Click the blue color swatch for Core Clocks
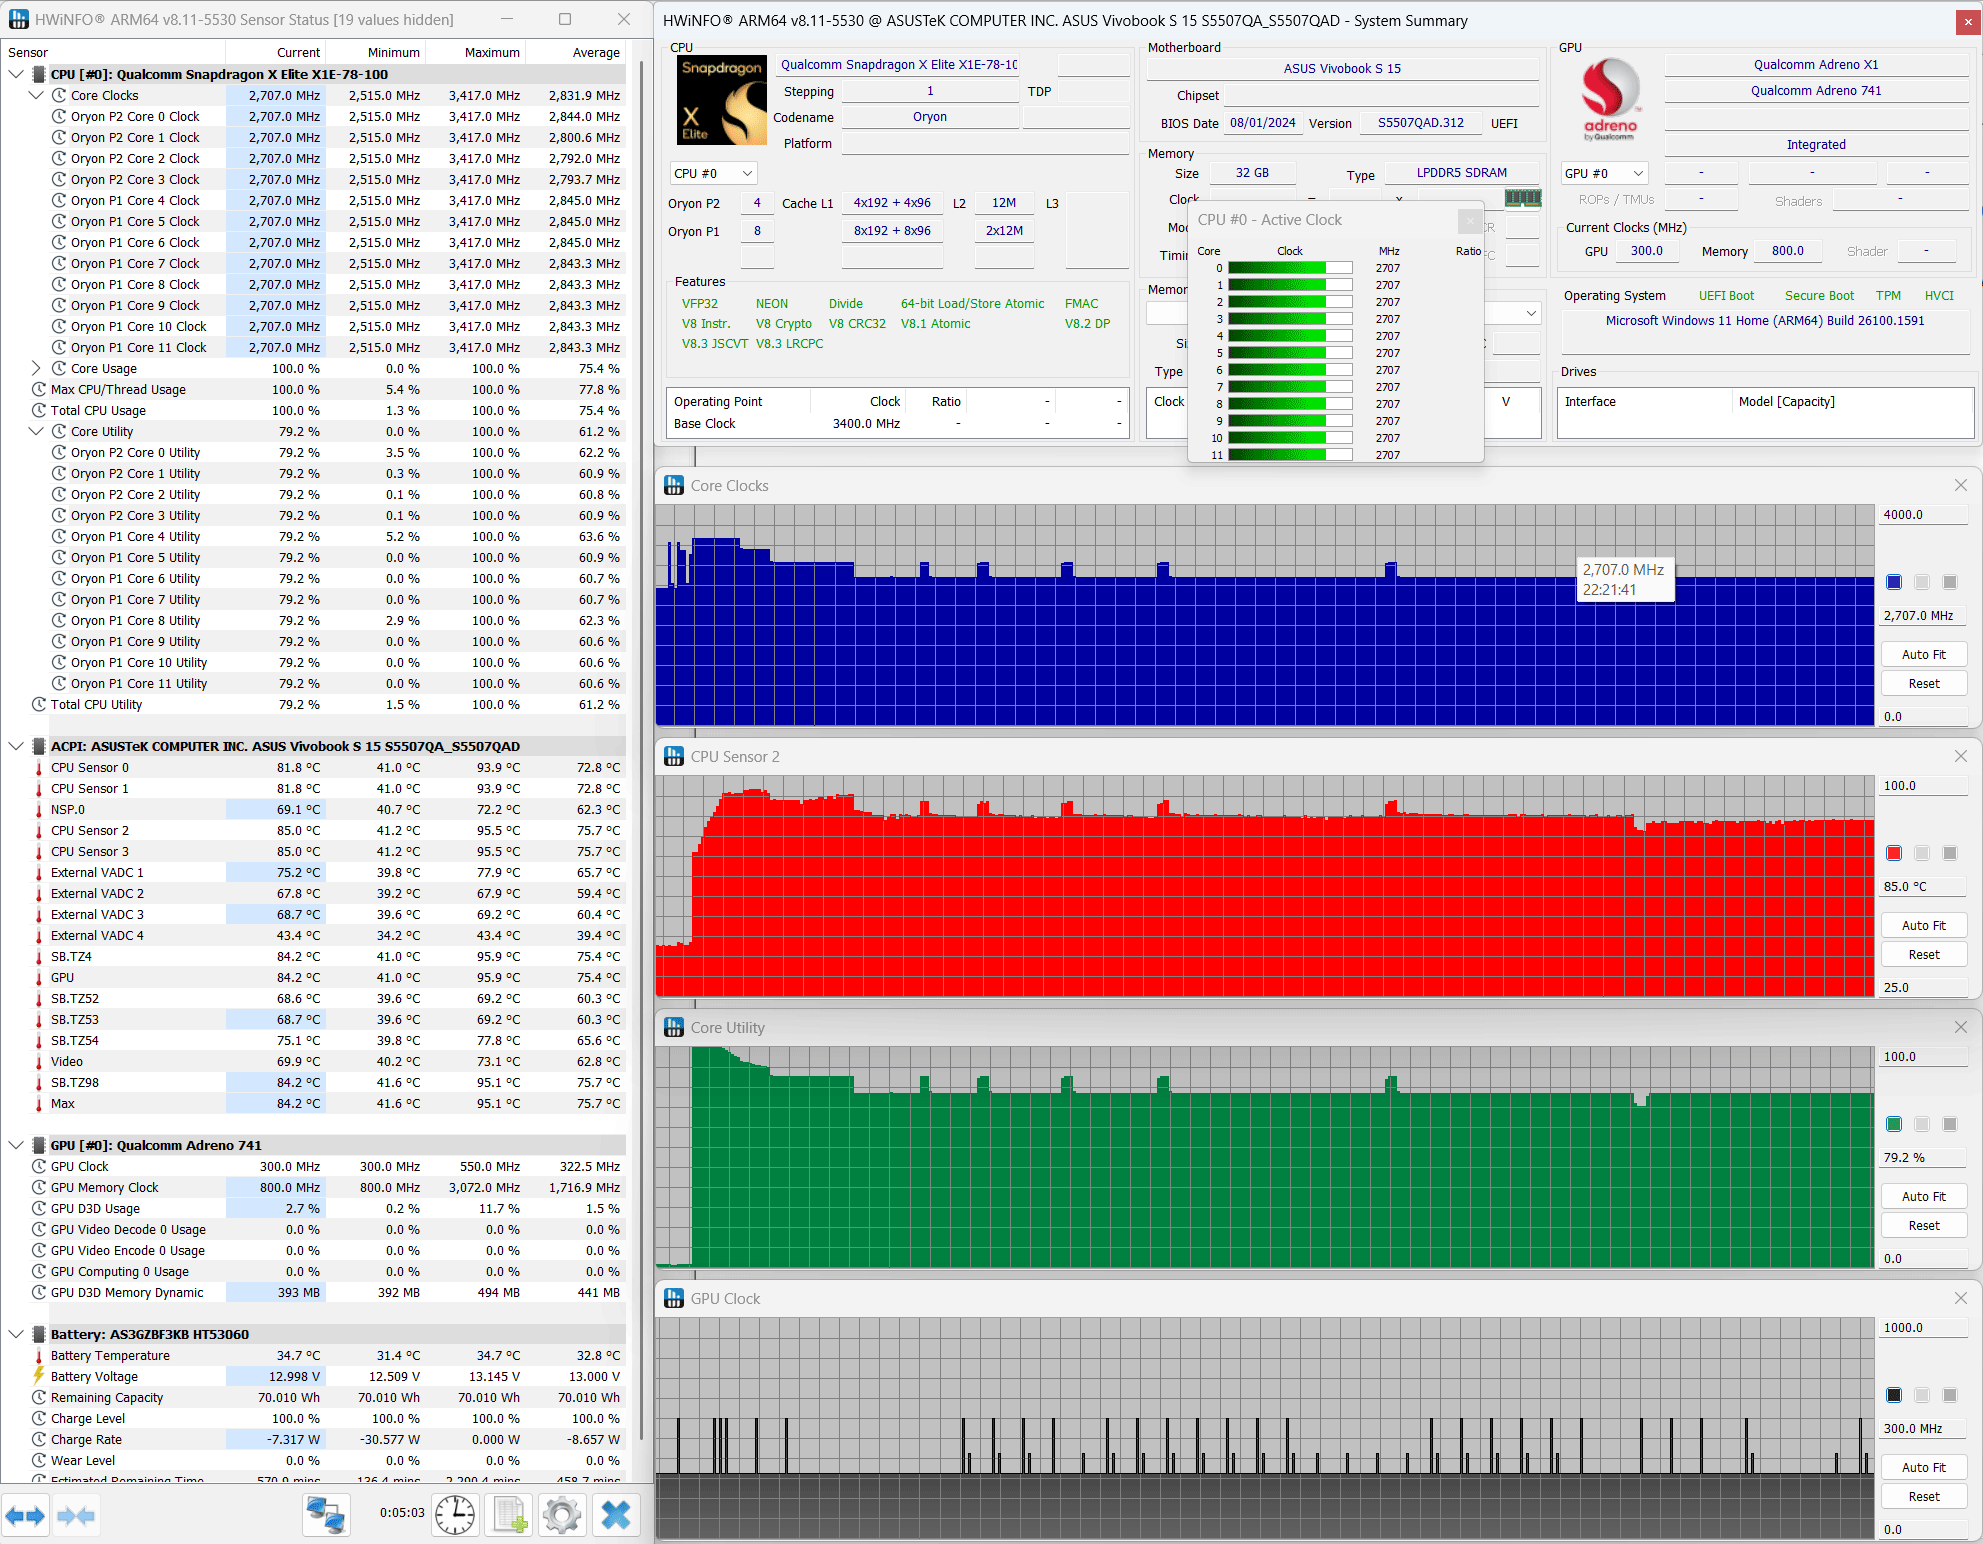The image size is (1983, 1544). pyautogui.click(x=1893, y=582)
